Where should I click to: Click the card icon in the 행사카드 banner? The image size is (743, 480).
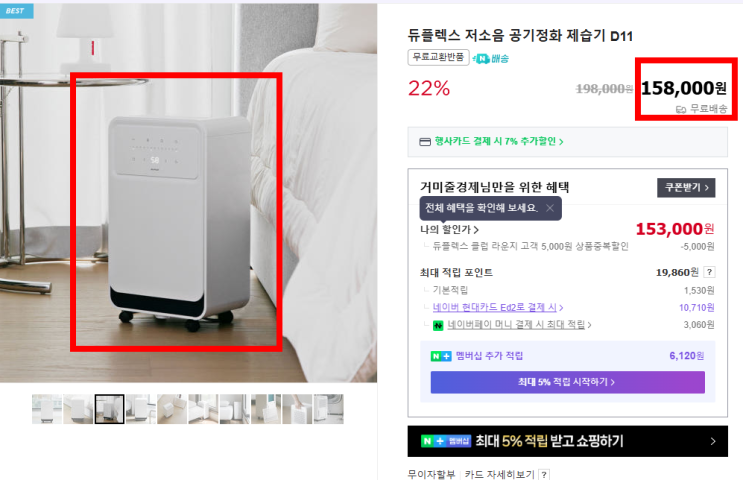(425, 142)
